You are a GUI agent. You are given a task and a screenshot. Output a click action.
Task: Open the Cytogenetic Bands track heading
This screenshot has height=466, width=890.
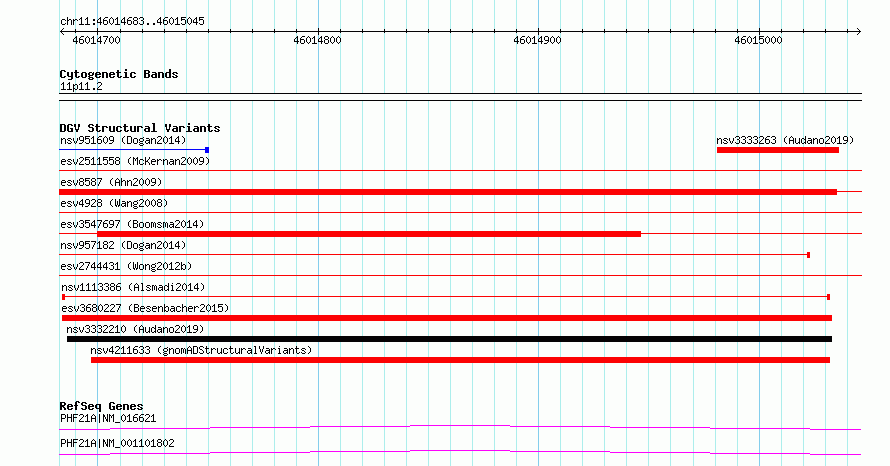[x=119, y=74]
